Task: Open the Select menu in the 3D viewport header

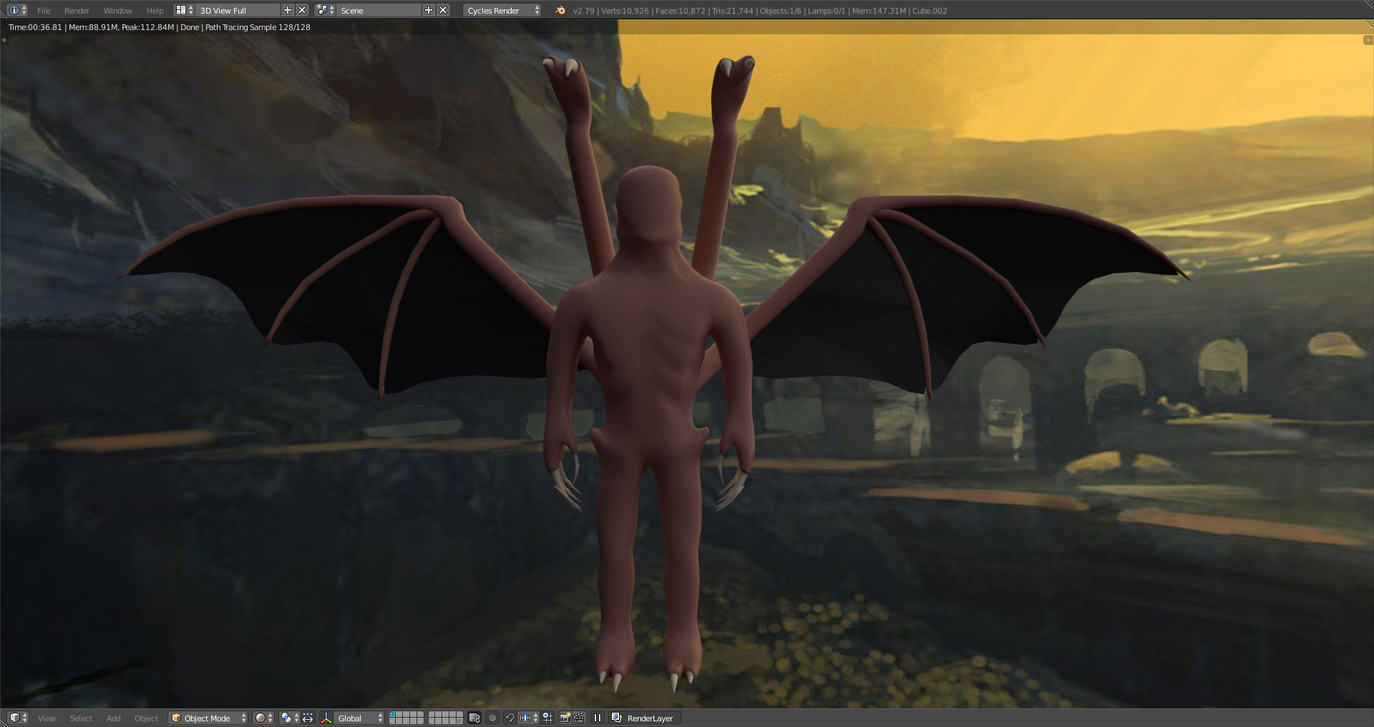Action: coord(81,718)
